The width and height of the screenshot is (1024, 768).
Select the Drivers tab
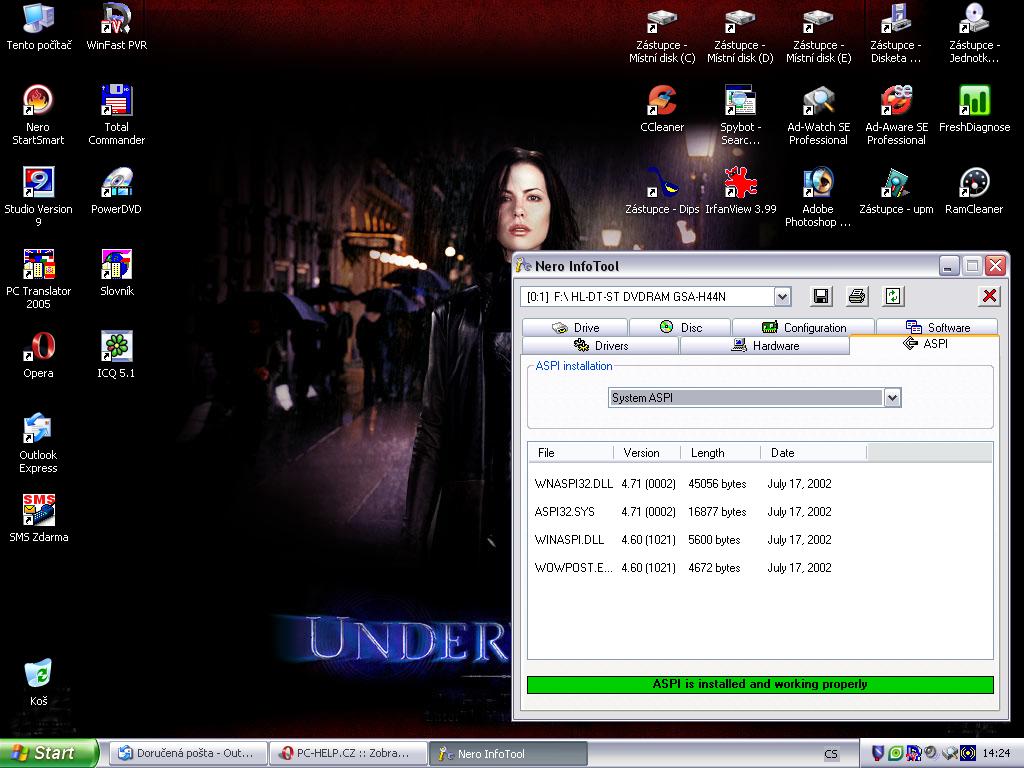tap(600, 345)
